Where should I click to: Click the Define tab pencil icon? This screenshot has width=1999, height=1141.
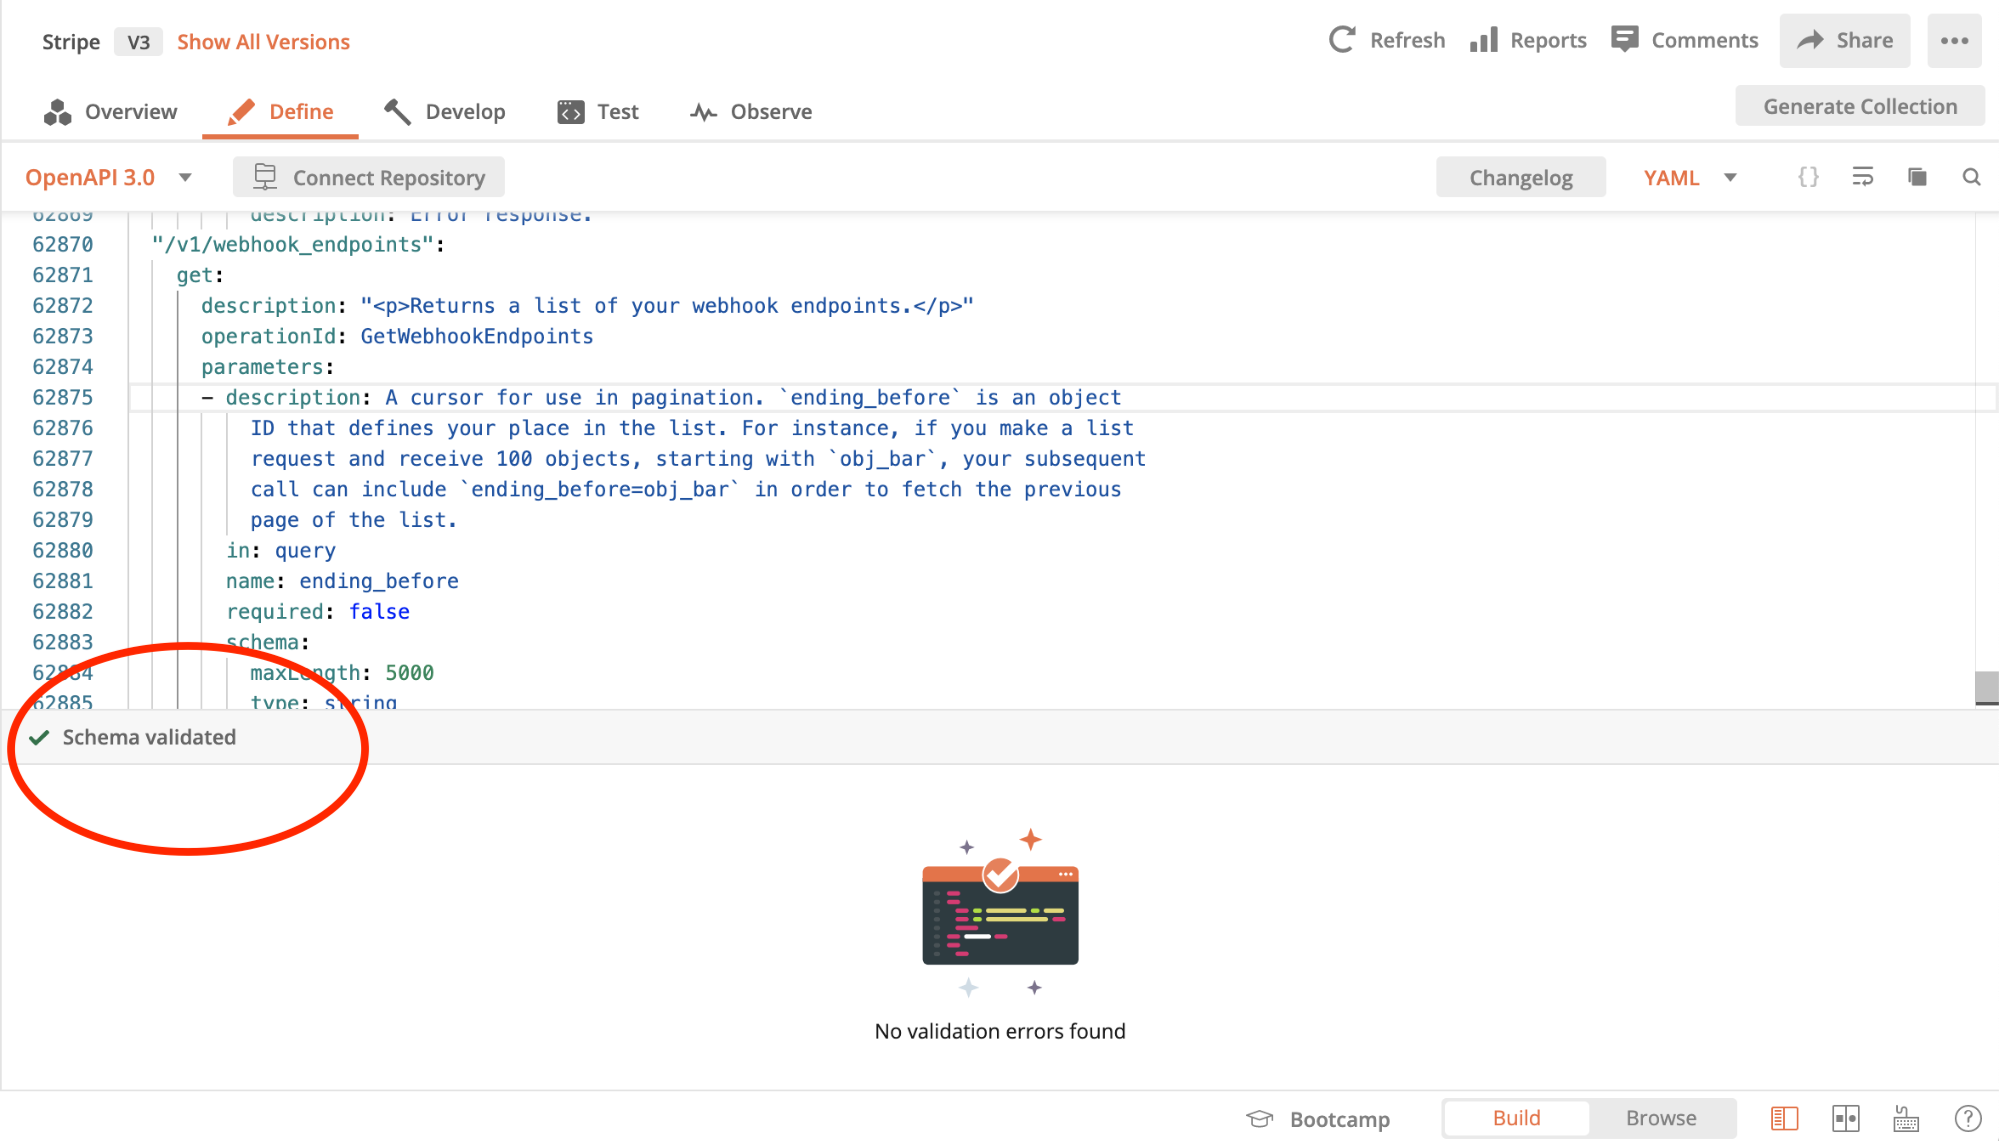[x=240, y=112]
